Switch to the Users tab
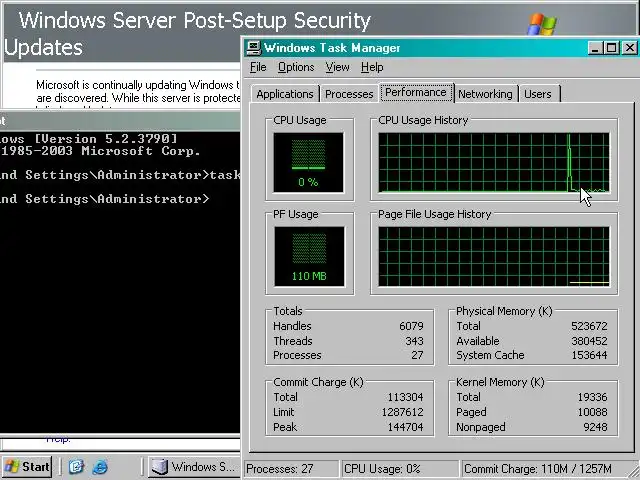The height and width of the screenshot is (480, 640). (x=538, y=94)
